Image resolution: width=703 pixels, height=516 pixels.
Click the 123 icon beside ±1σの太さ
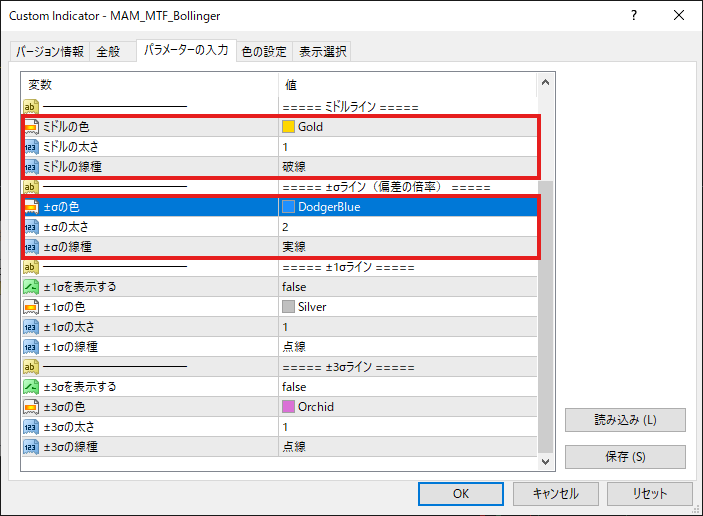tap(31, 327)
